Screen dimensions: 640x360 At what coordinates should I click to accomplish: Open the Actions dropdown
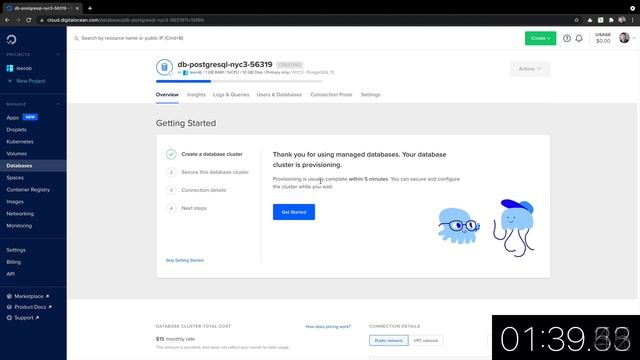(530, 69)
